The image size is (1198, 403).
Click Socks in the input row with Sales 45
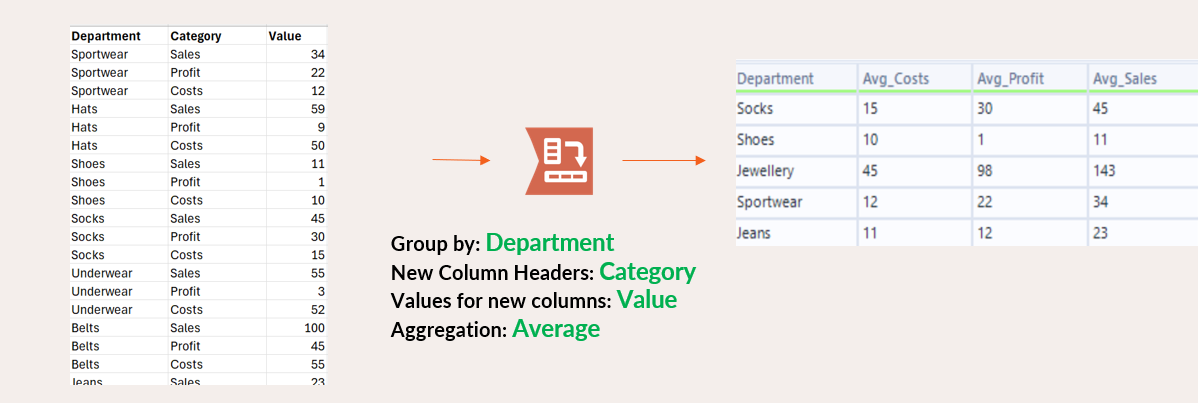[x=87, y=219]
